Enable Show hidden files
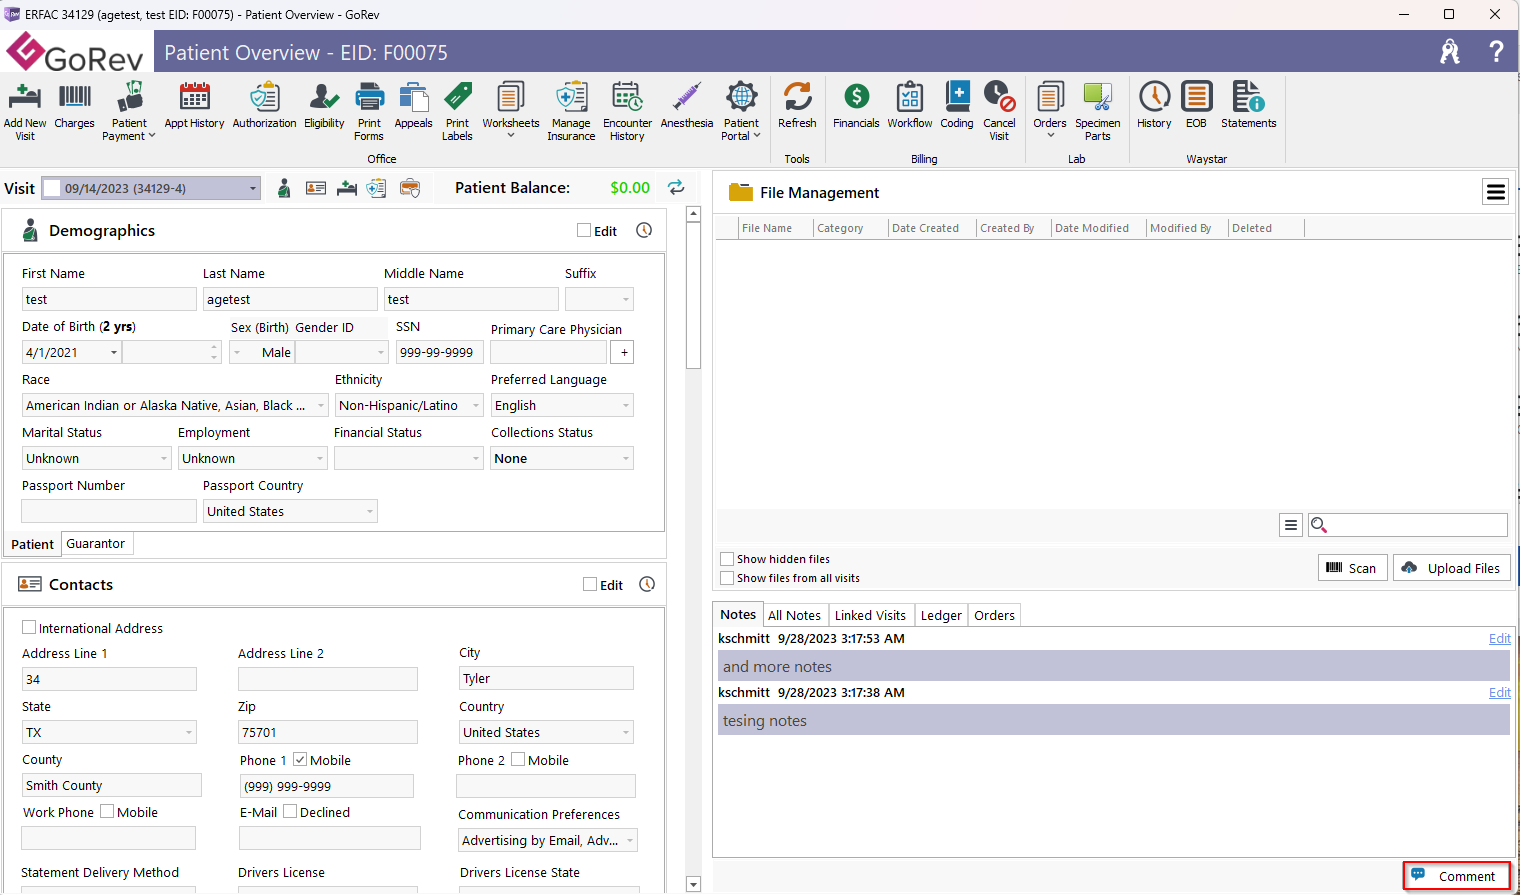This screenshot has width=1520, height=895. (727, 559)
